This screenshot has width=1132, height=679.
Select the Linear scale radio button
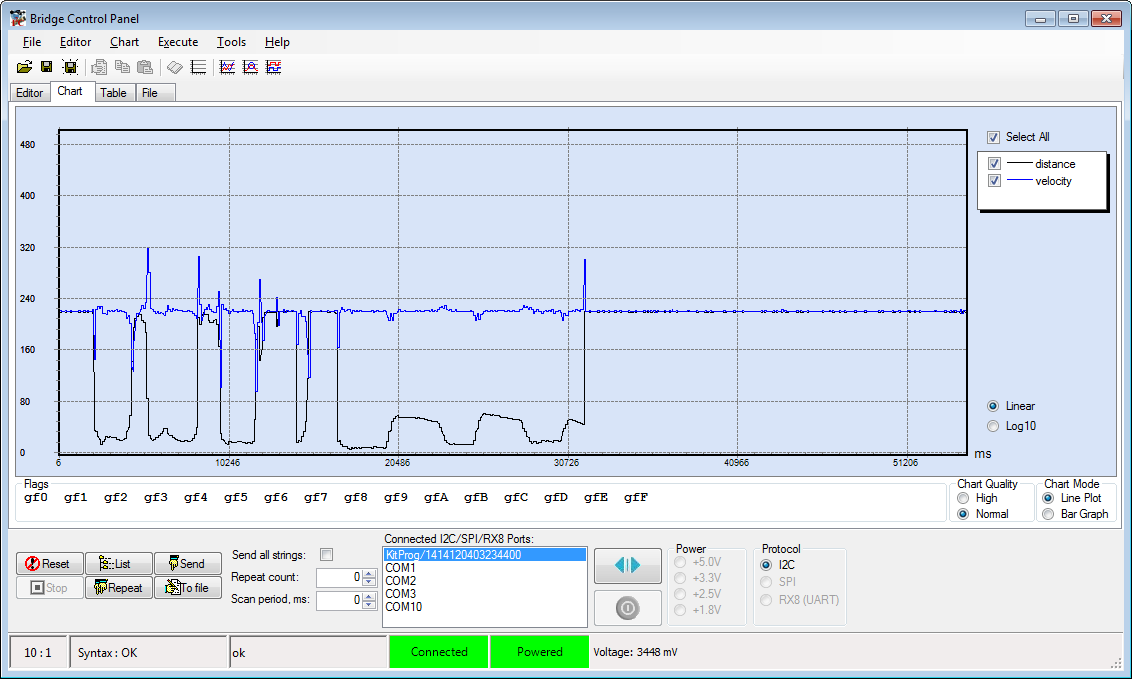tap(993, 406)
